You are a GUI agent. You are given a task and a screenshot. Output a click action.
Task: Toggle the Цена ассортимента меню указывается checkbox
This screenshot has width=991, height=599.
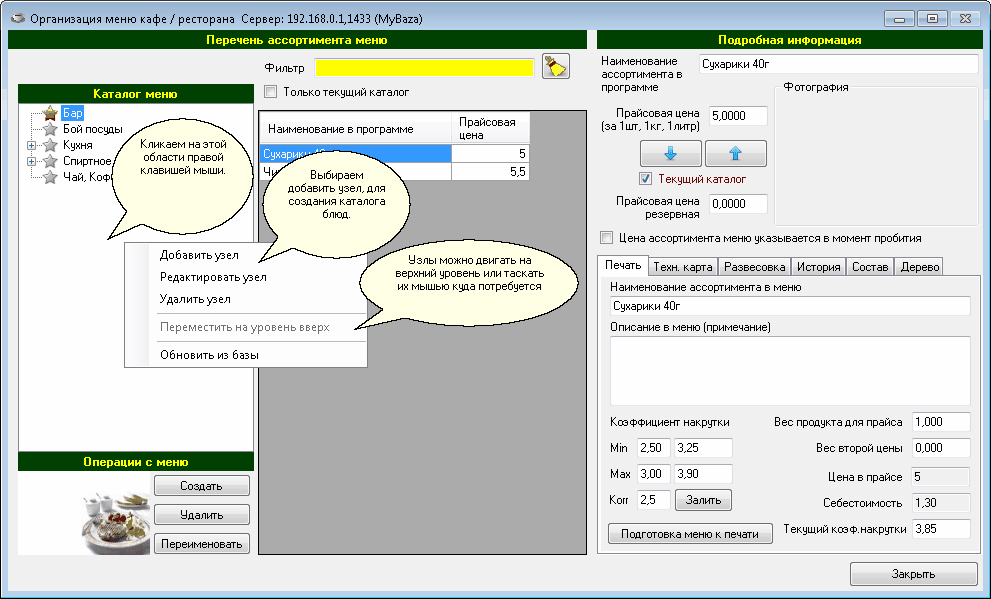coord(605,238)
